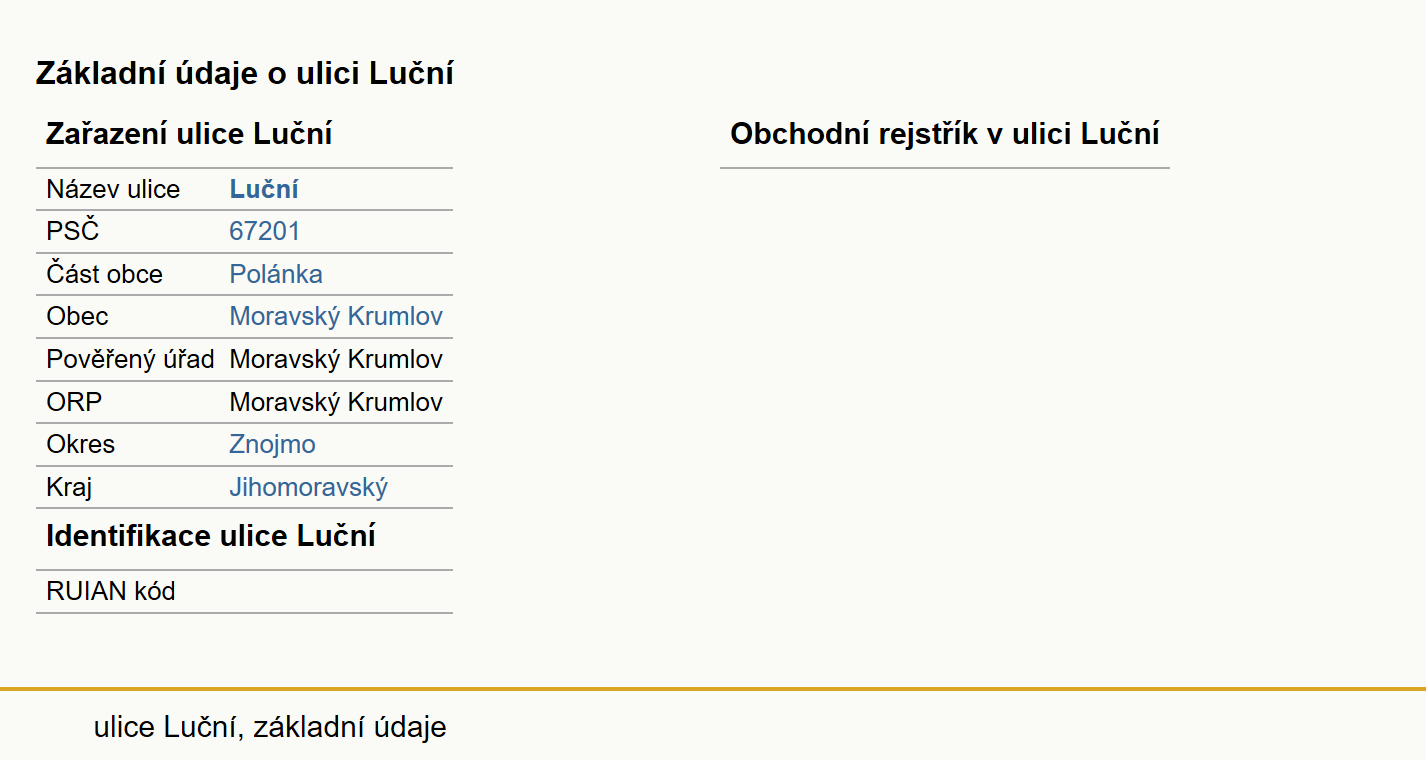This screenshot has width=1426, height=760.
Task: Open postal code 67201 link
Action: [x=264, y=231]
